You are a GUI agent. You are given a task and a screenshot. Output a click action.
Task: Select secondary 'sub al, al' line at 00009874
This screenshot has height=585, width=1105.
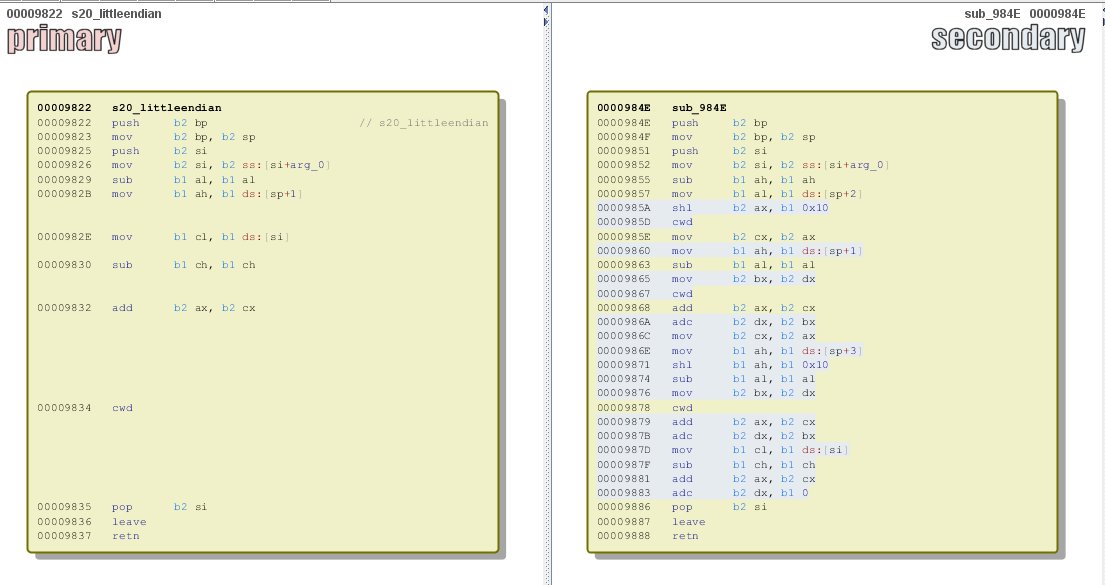706,379
